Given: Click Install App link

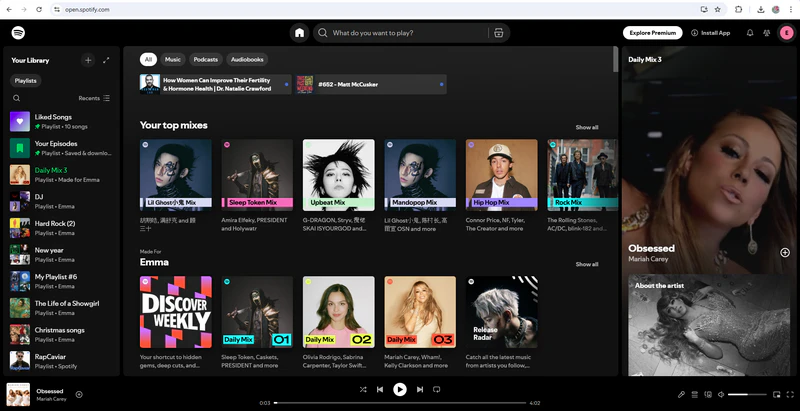Looking at the screenshot, I should click(x=711, y=33).
